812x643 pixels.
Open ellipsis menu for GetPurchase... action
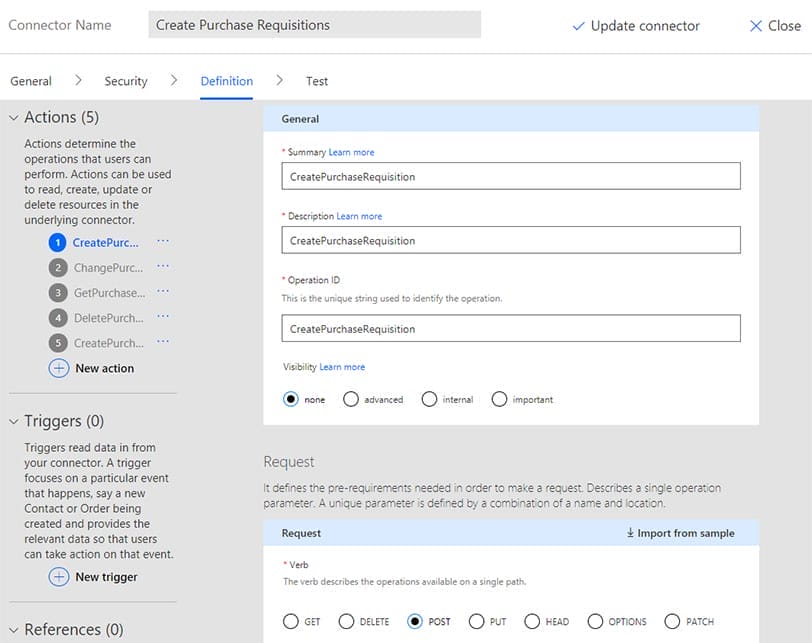pyautogui.click(x=163, y=291)
